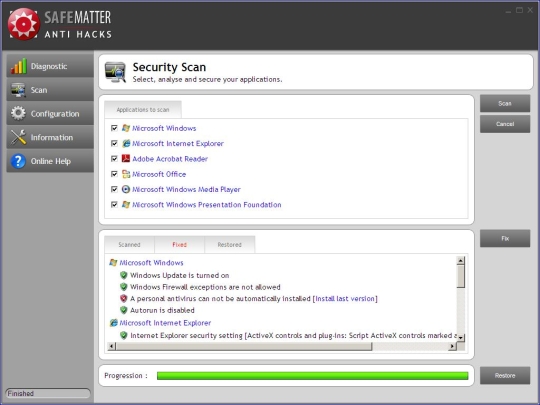The height and width of the screenshot is (405, 540).
Task: Click the Security Scan title text
Action: click(169, 67)
